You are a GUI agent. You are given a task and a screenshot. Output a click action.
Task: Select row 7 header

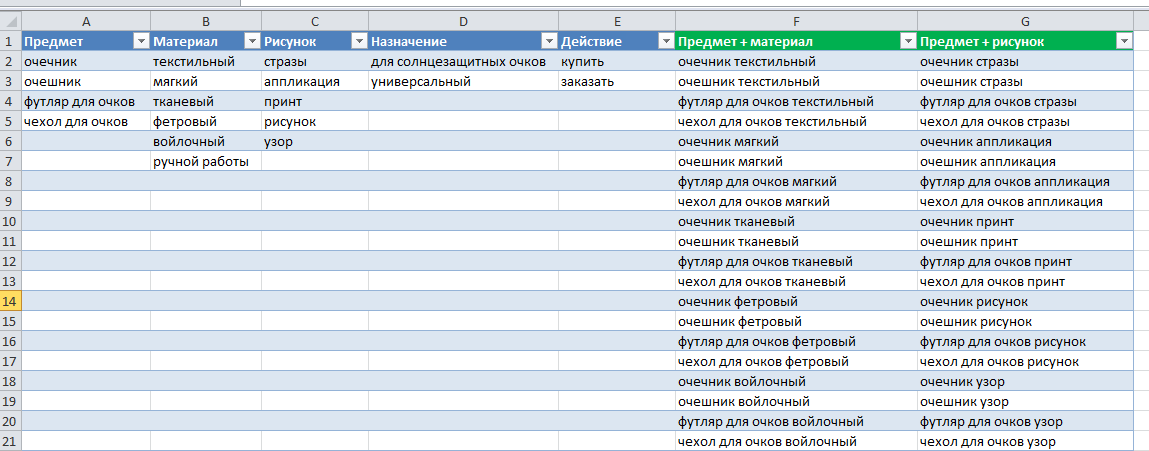point(11,161)
